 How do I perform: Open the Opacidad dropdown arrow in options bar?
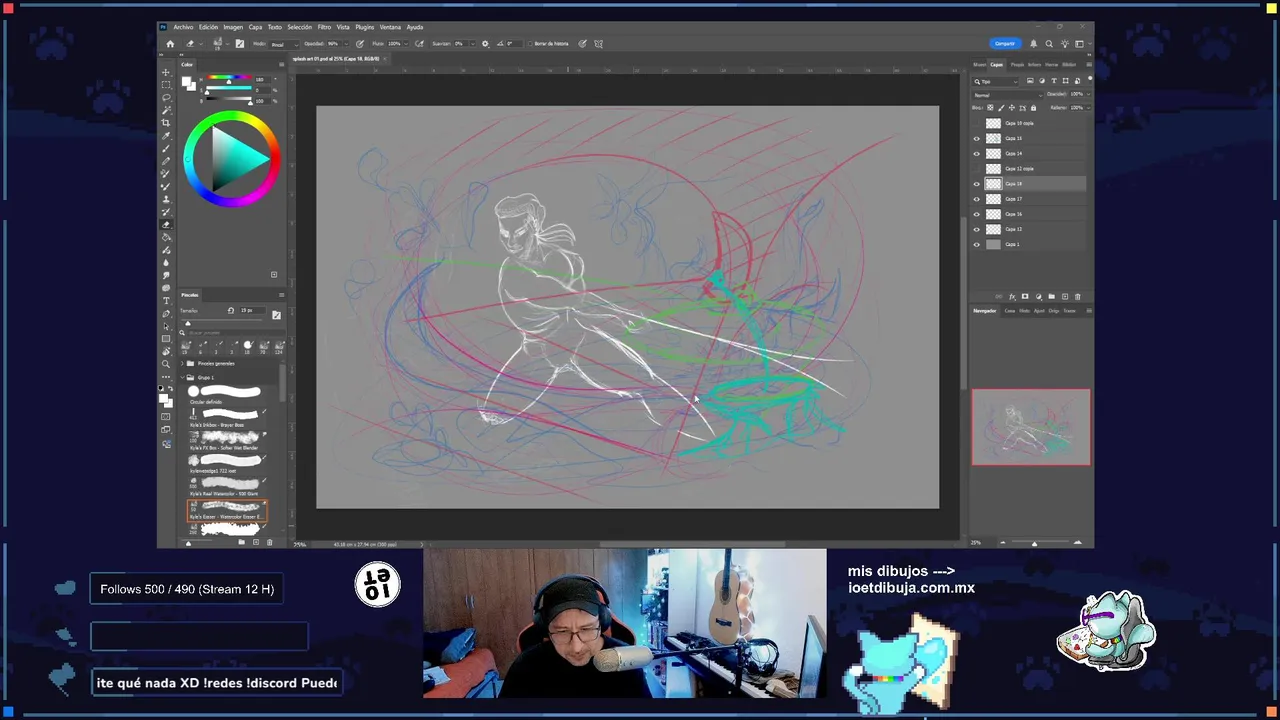click(346, 44)
